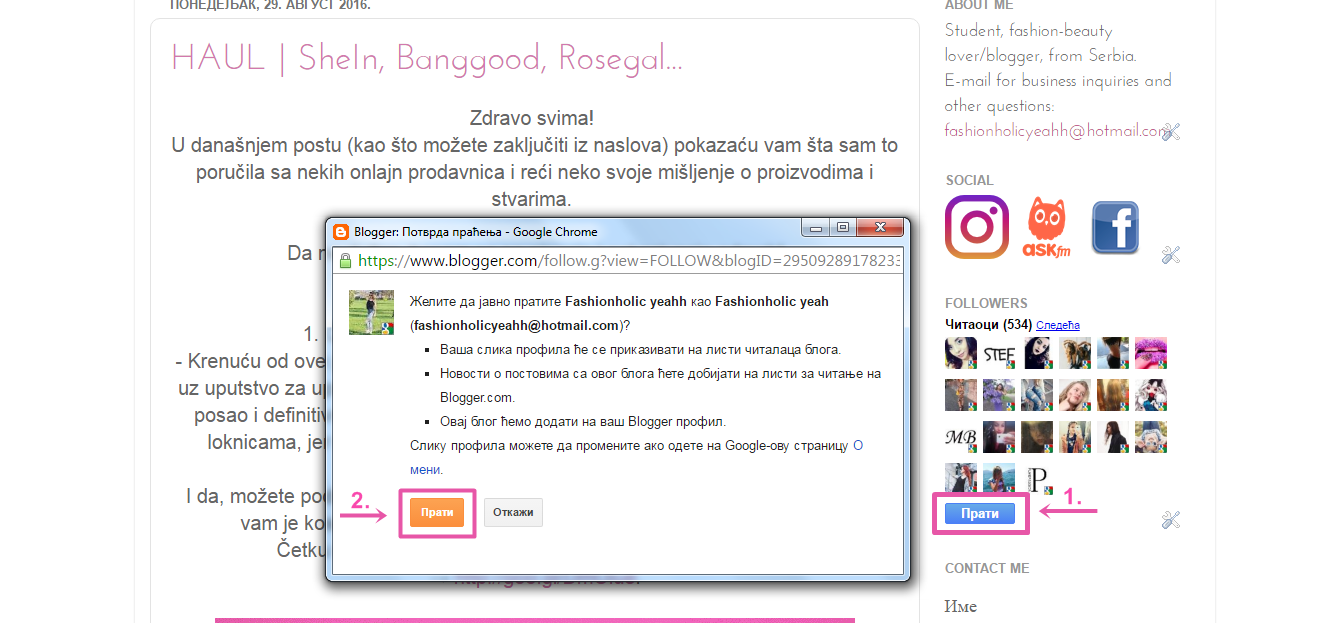1338x623 pixels.
Task: Open the STEF follower avatar
Action: (999, 353)
